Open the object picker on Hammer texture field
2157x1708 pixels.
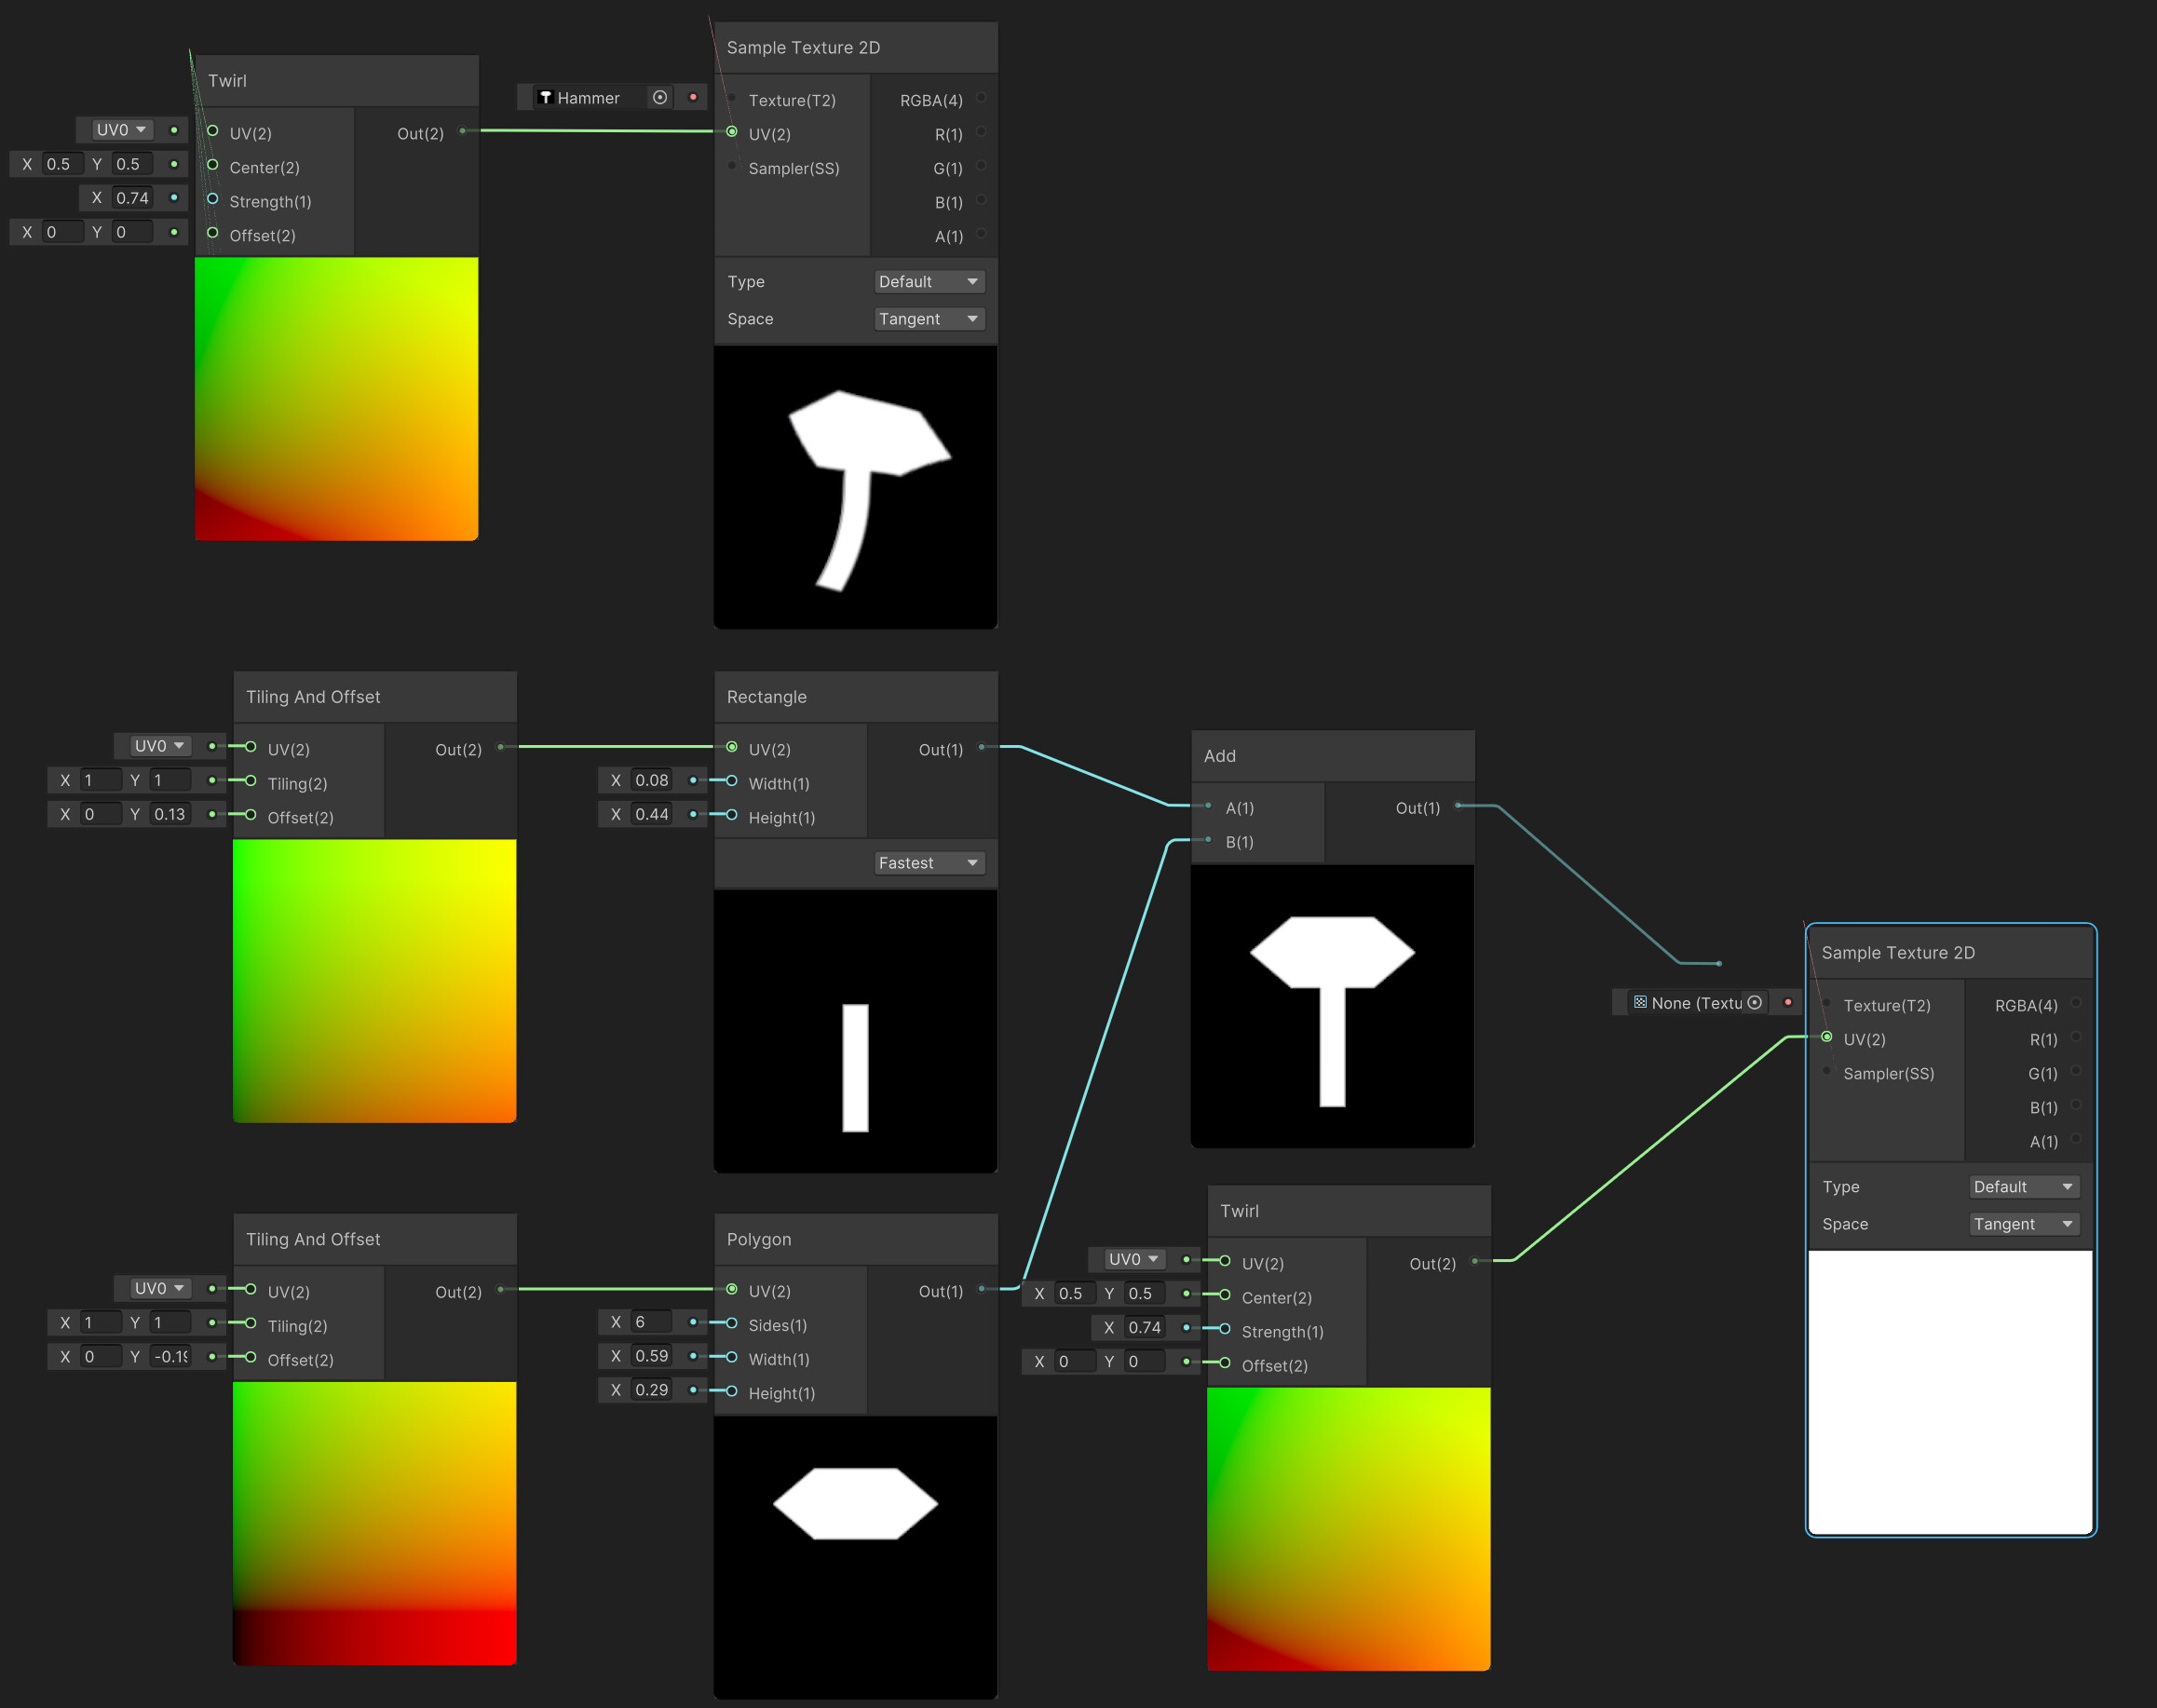click(659, 97)
